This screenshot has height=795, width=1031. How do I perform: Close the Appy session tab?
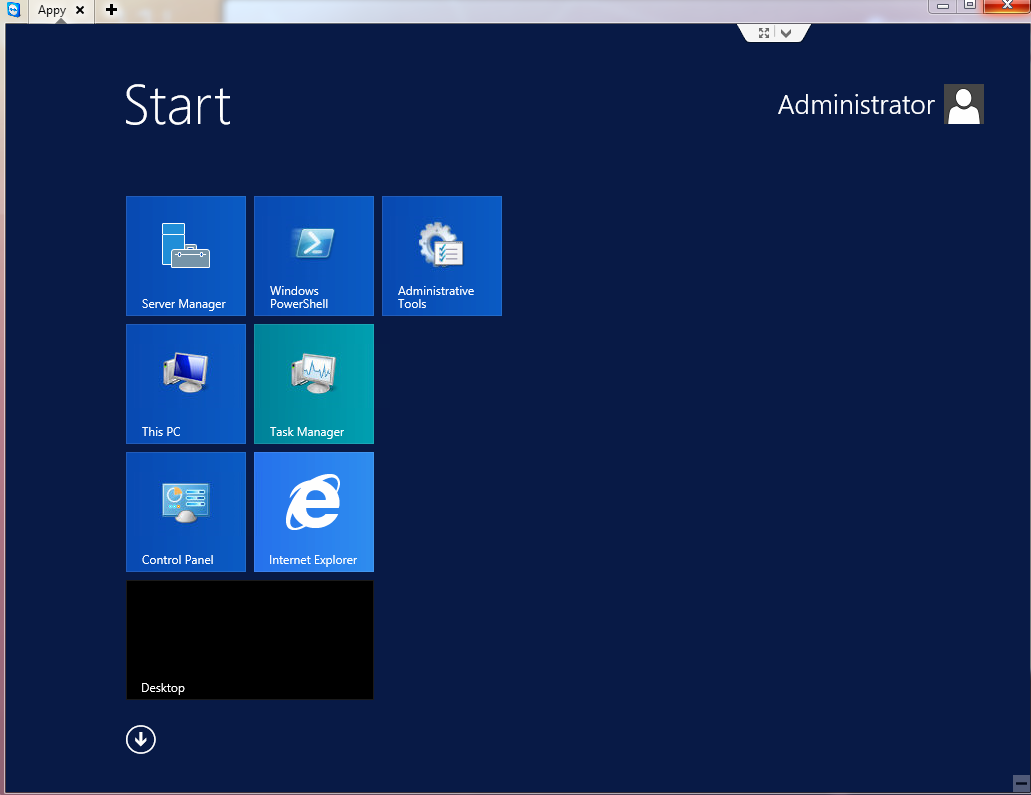[x=80, y=10]
